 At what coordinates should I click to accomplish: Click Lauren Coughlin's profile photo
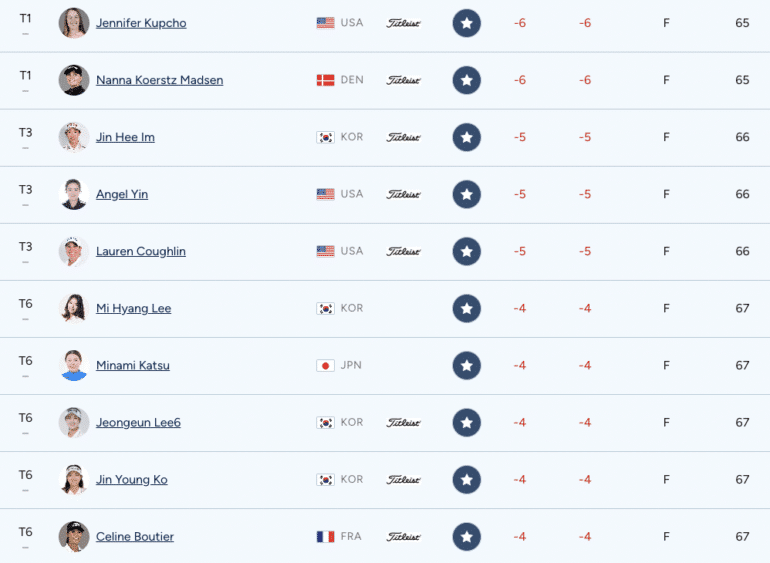tap(74, 251)
